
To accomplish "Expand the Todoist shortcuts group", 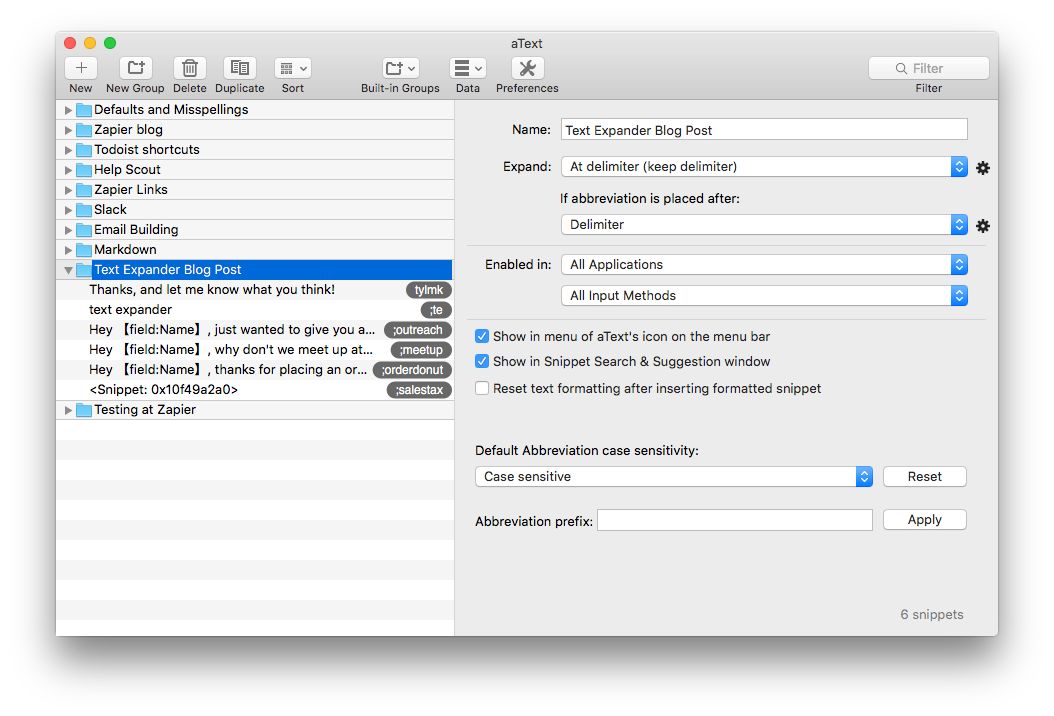I will (68, 150).
